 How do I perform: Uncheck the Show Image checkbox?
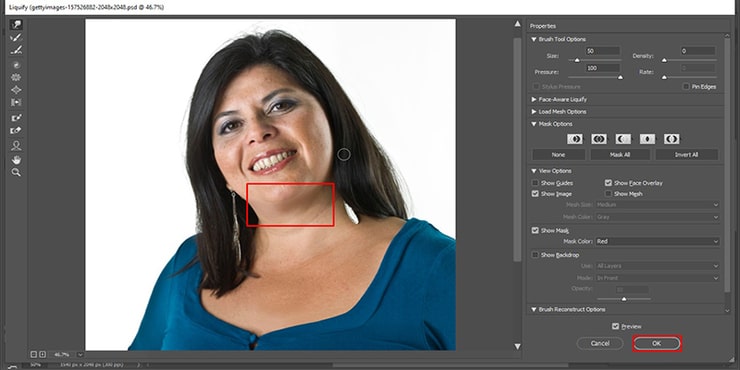point(535,193)
